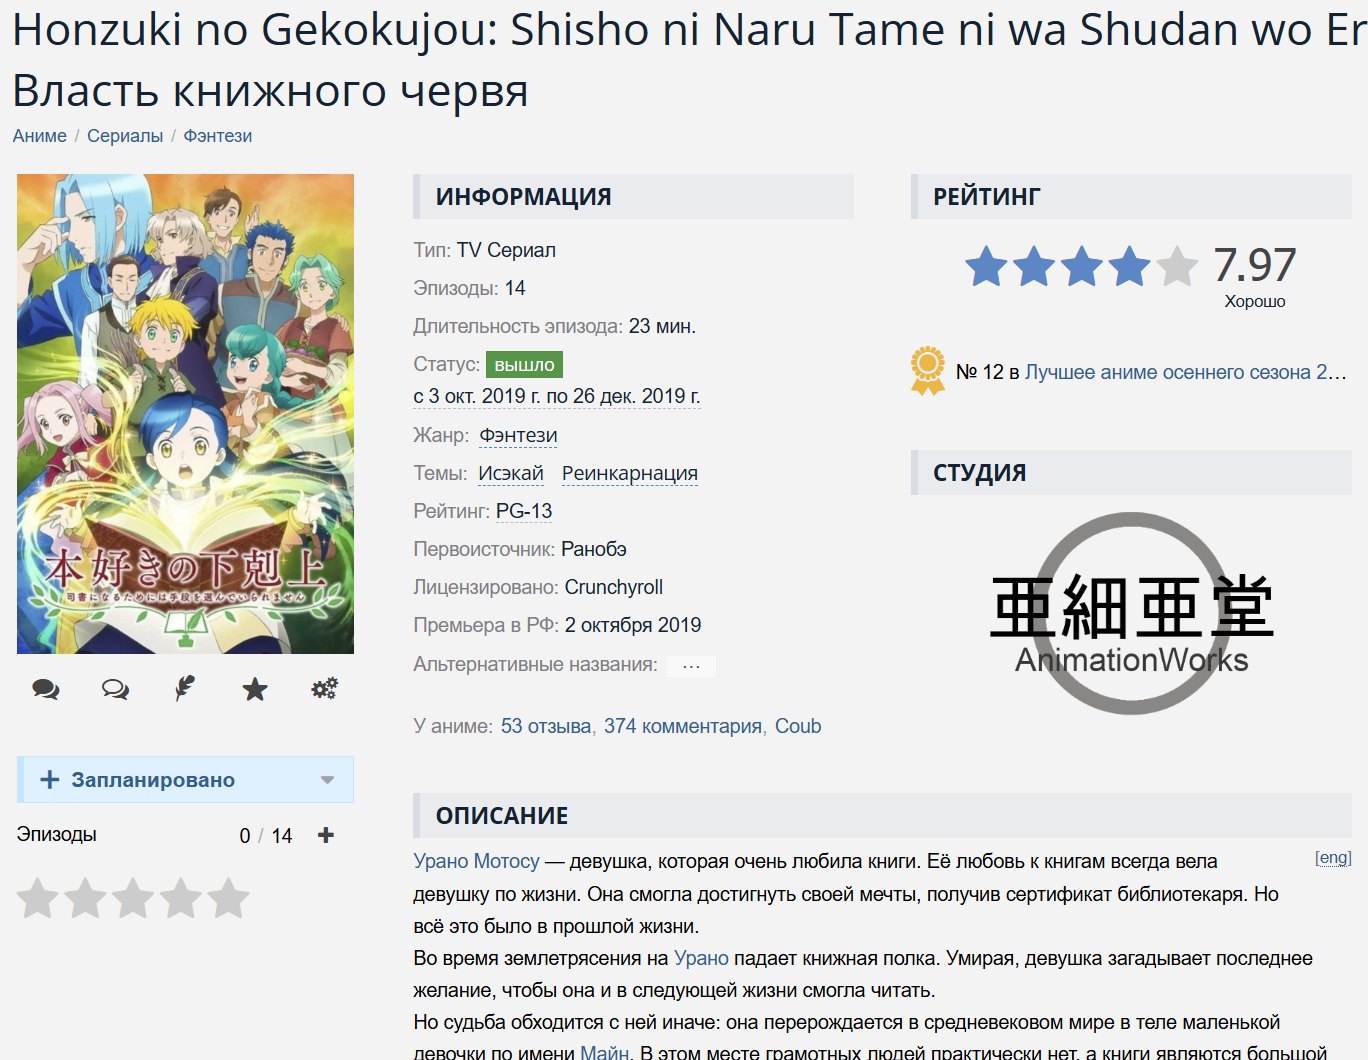Click the filled speech bubbles comment icon
This screenshot has width=1368, height=1060.
tap(46, 689)
